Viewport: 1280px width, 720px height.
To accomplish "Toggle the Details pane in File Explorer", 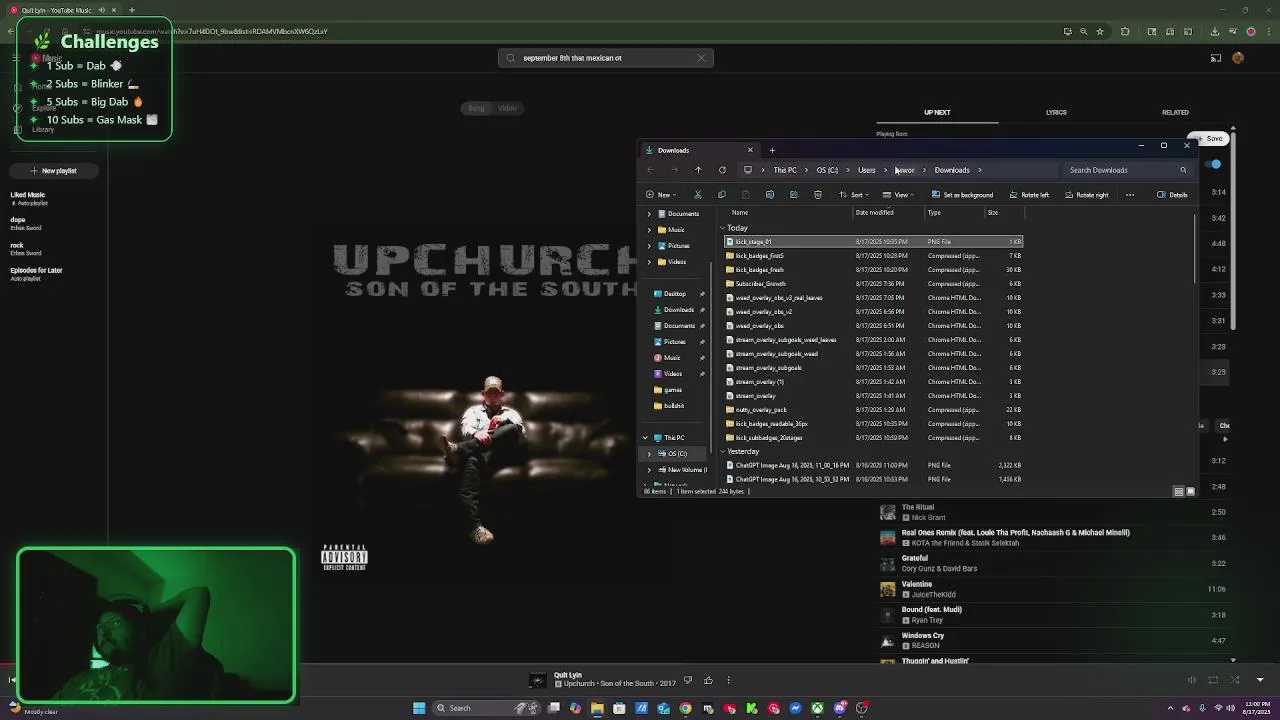I will pyautogui.click(x=1172, y=195).
